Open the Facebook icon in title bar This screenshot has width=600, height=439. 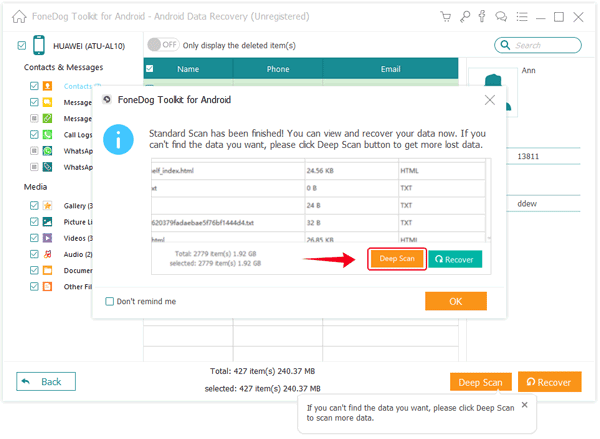482,16
